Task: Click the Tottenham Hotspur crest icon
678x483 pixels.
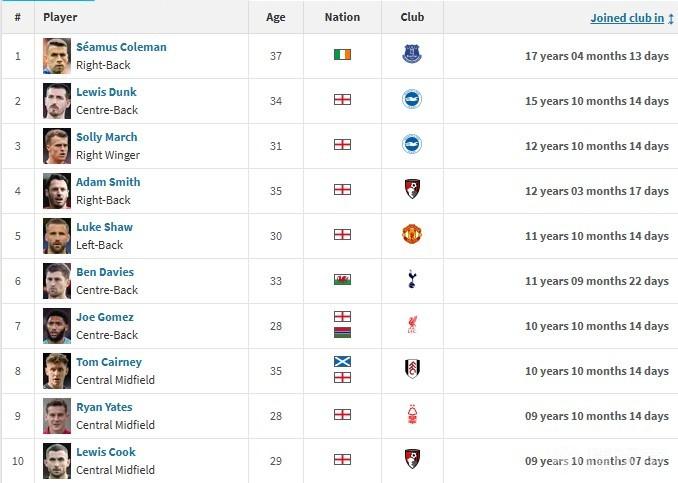Action: click(x=412, y=279)
